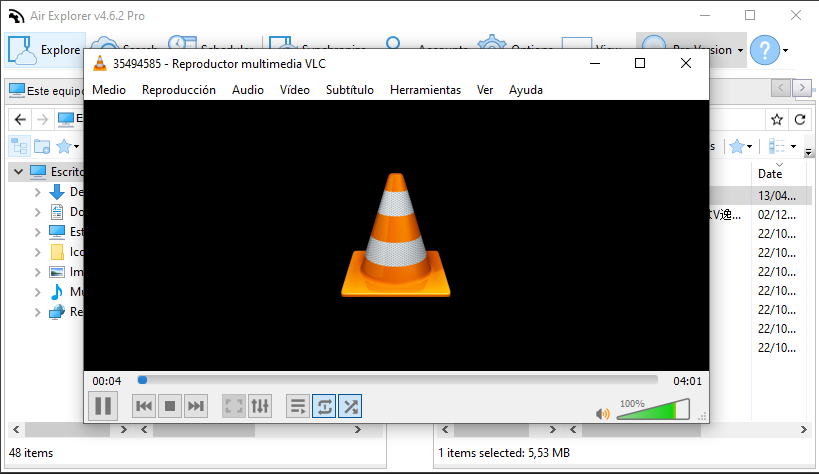
Task: Skip to next track in VLC
Action: coord(196,406)
